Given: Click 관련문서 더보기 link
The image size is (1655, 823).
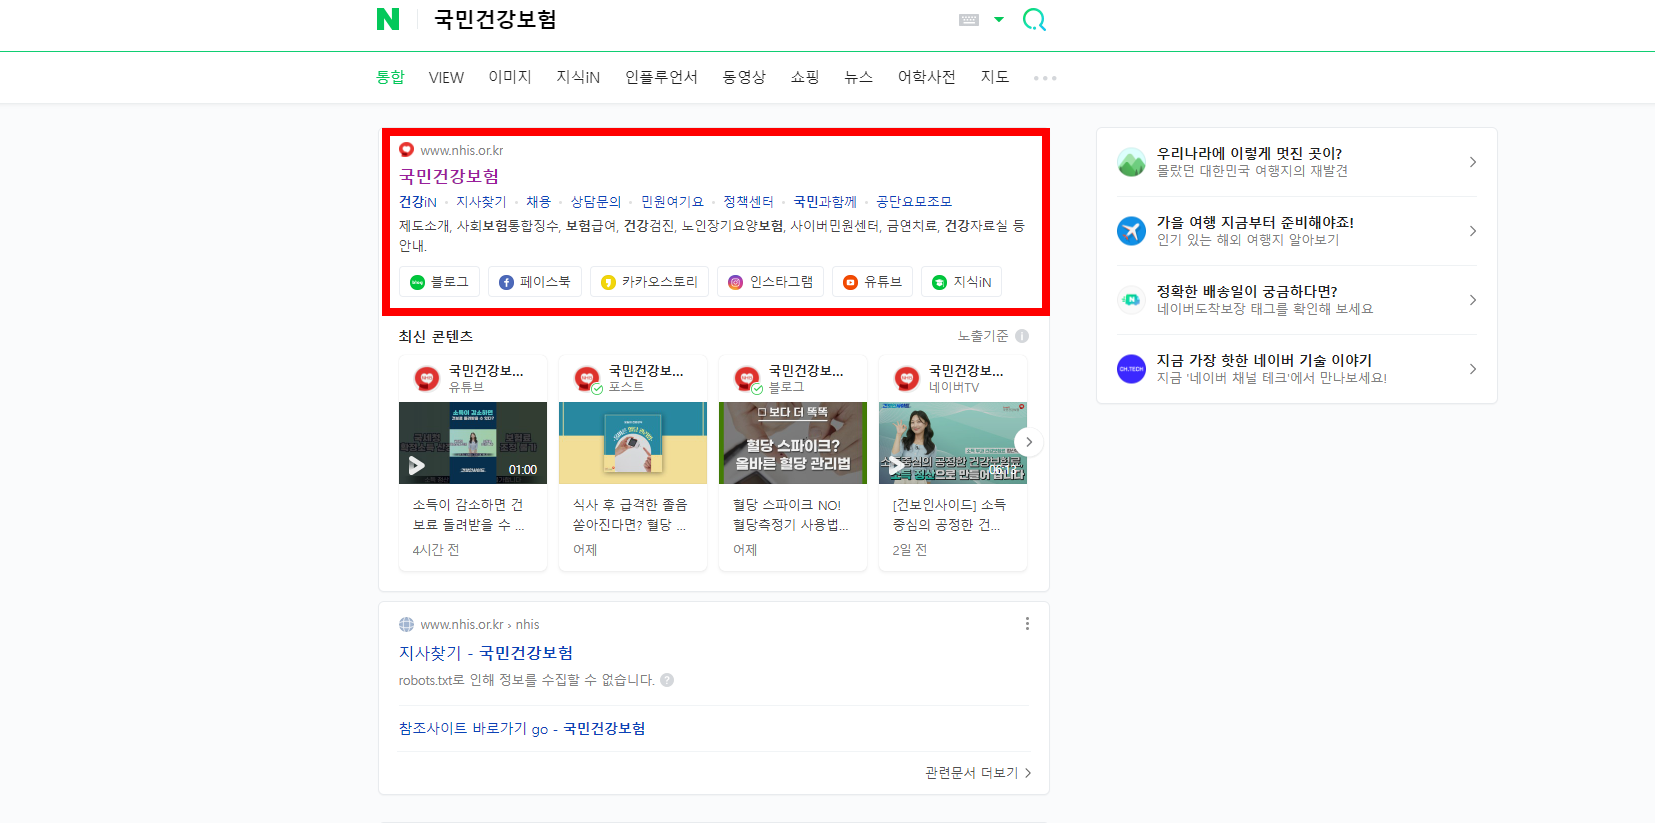Looking at the screenshot, I should 978,773.
